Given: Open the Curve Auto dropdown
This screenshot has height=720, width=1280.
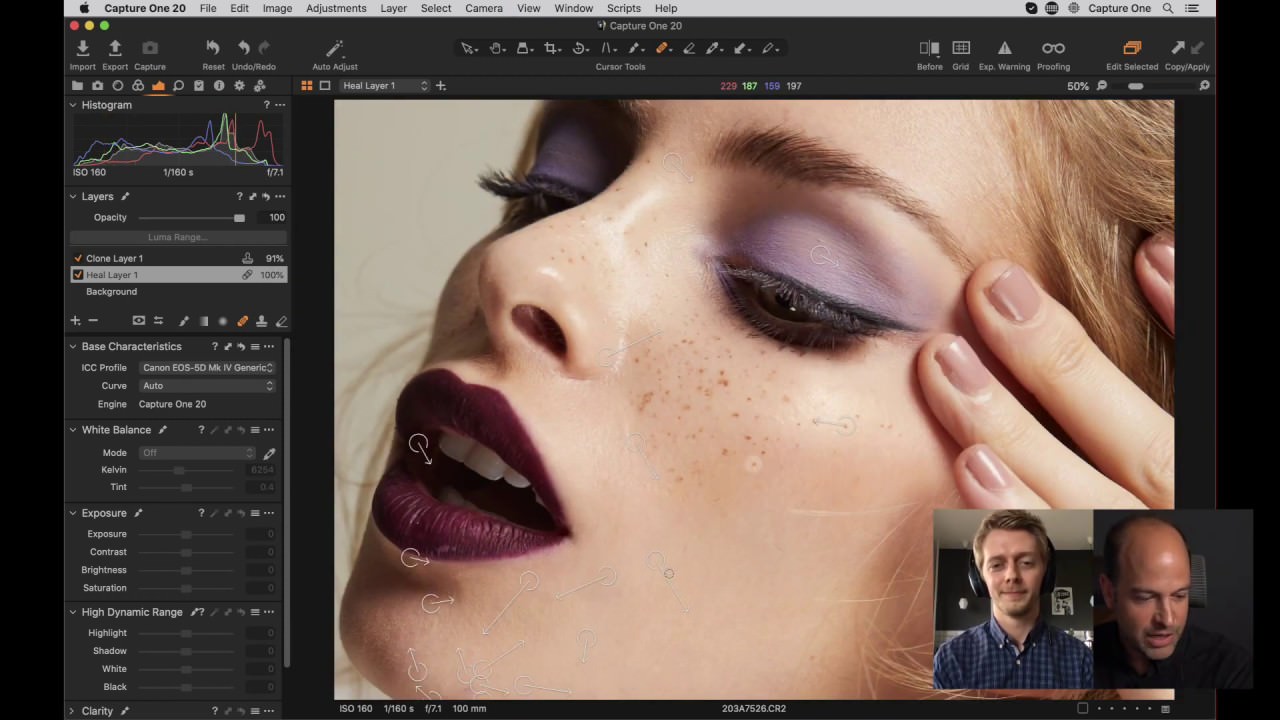Looking at the screenshot, I should point(207,385).
